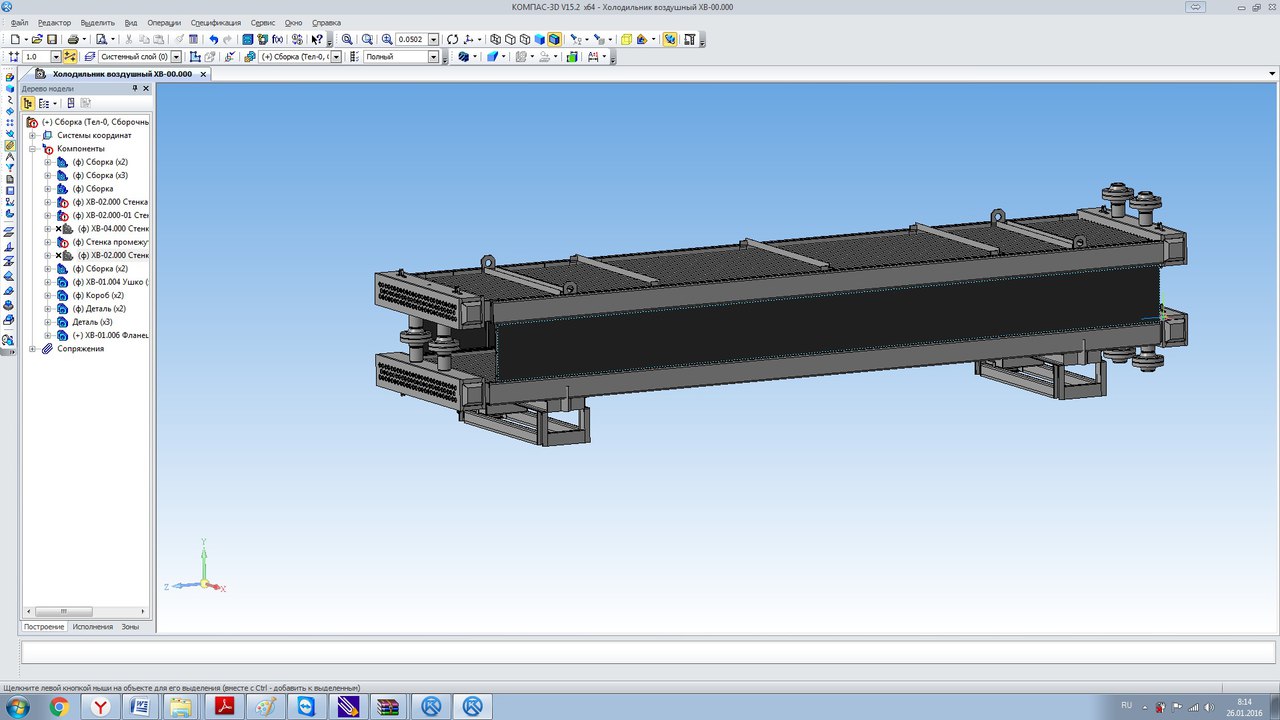
Task: Open the Системный слой (0) layer dropdown
Action: pos(176,57)
